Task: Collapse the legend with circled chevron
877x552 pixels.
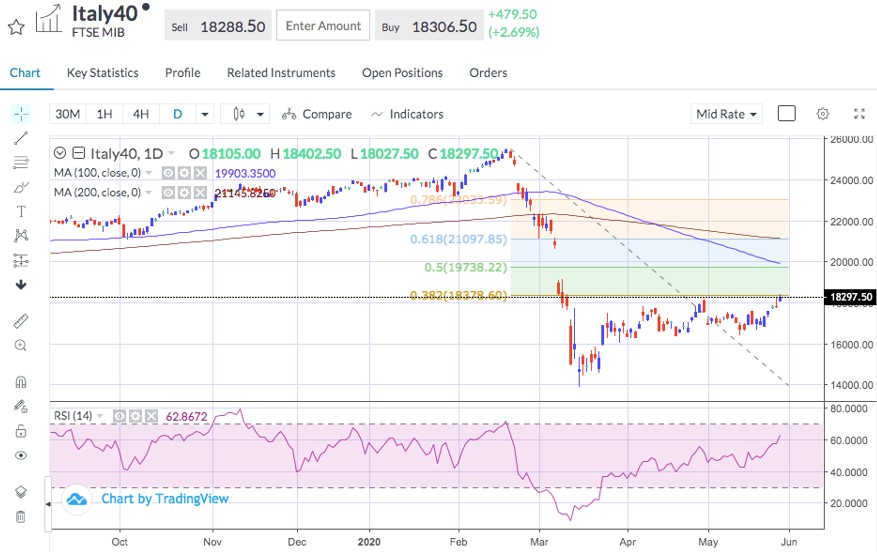Action: 60,153
